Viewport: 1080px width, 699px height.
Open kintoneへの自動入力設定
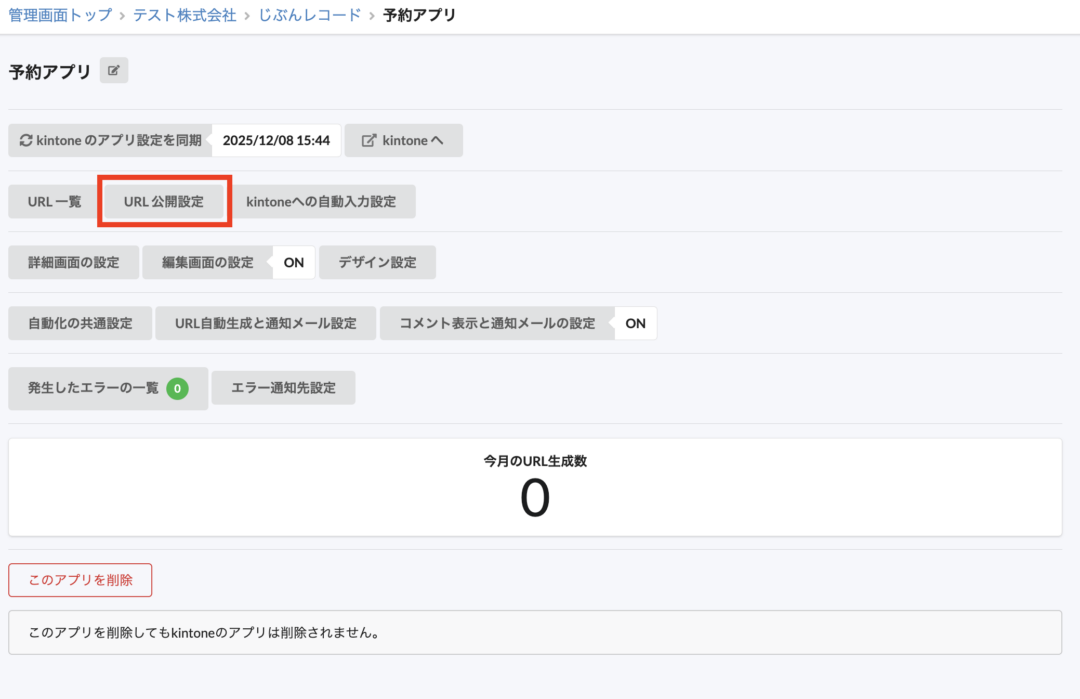pos(324,201)
